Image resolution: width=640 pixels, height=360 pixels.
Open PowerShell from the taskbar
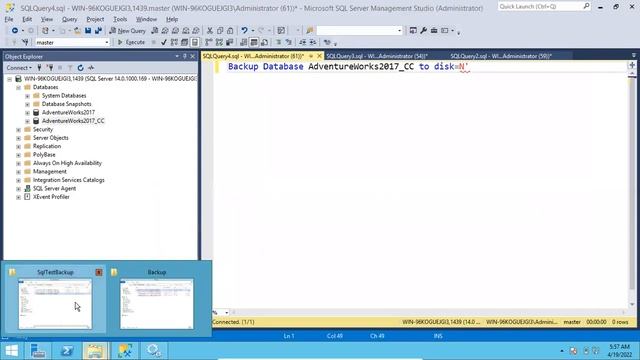pos(67,351)
